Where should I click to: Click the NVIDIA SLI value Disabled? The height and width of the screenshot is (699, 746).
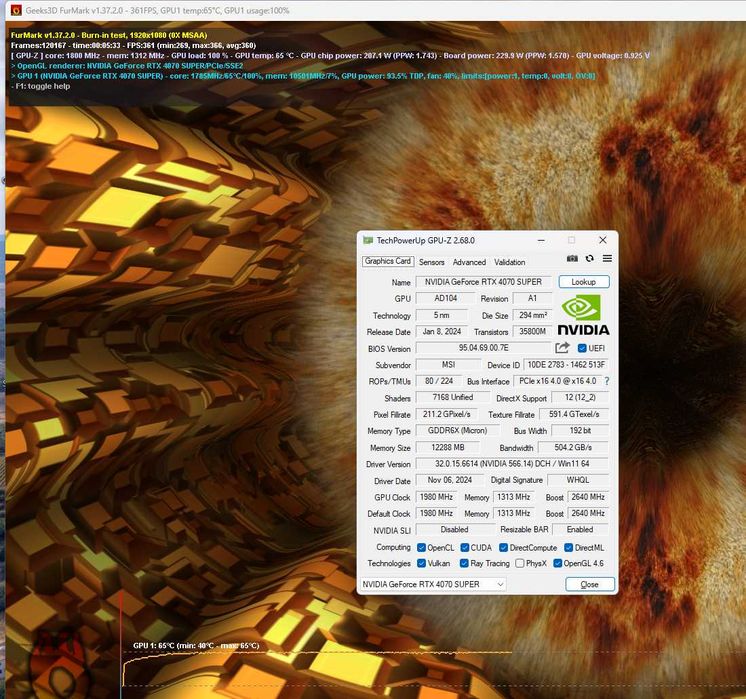click(454, 530)
